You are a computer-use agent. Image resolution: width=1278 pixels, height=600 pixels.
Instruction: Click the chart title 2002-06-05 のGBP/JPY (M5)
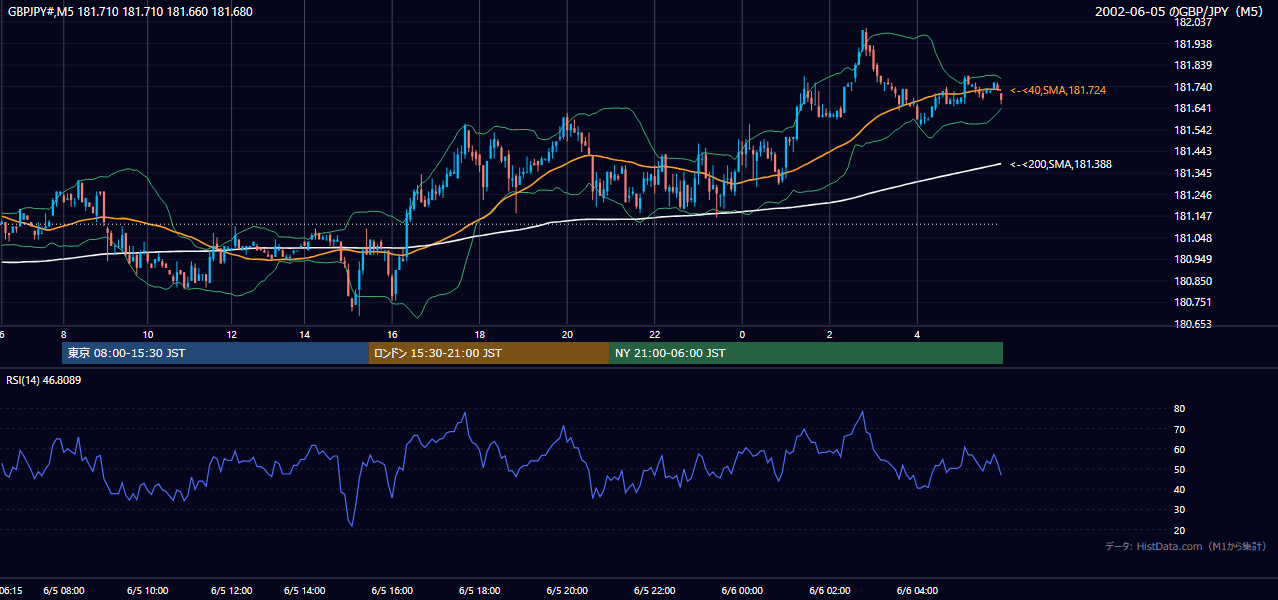(x=1180, y=12)
